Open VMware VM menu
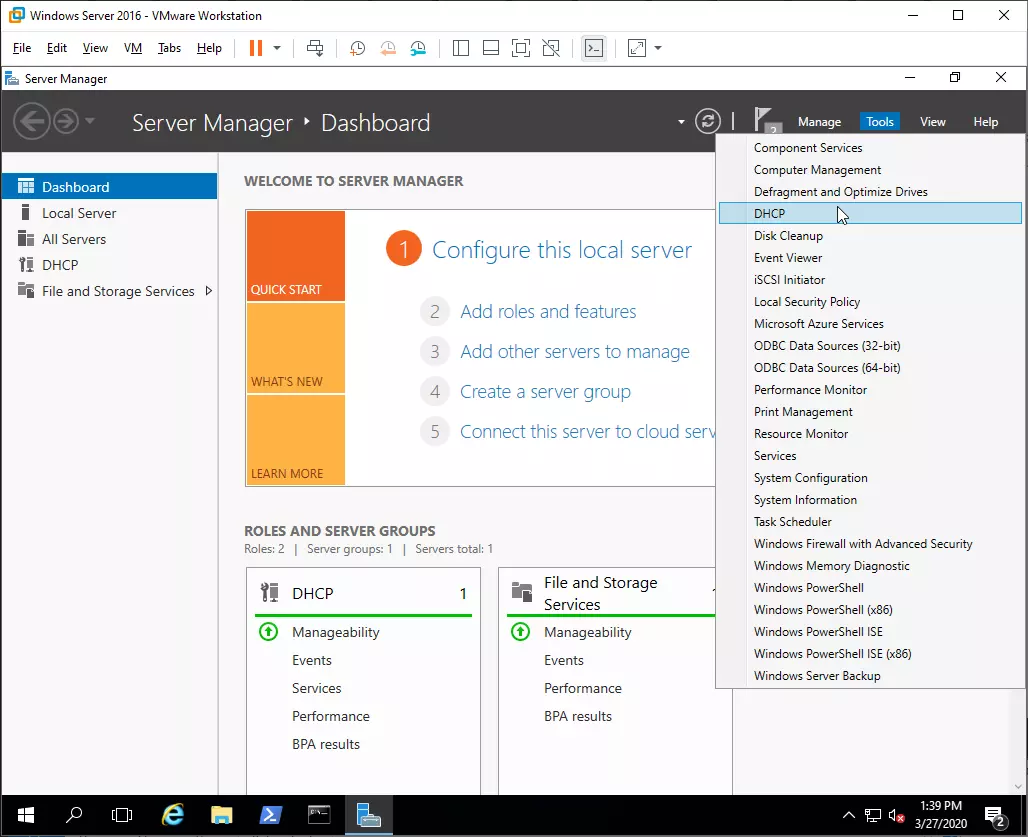 pyautogui.click(x=132, y=48)
